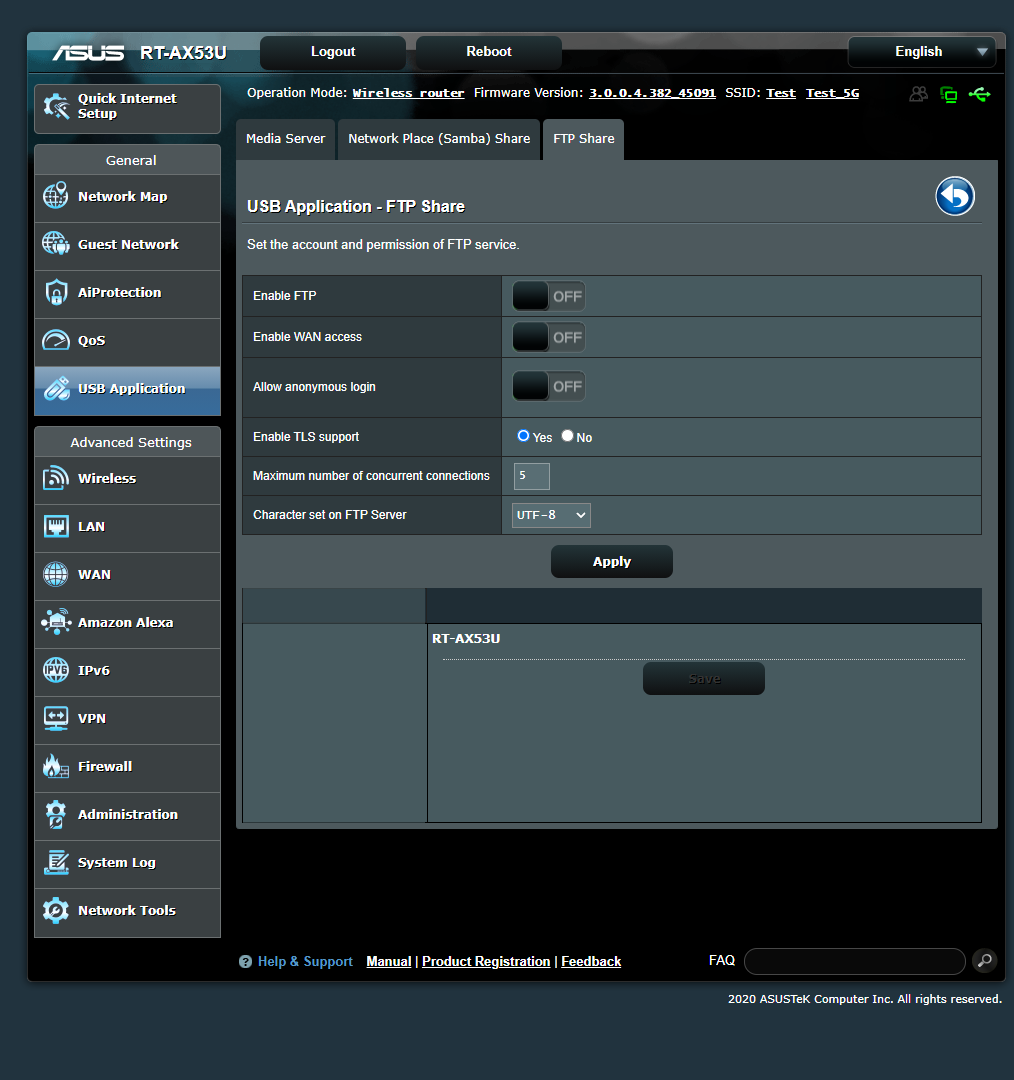Click the Logout button
This screenshot has width=1014, height=1080.
(333, 52)
